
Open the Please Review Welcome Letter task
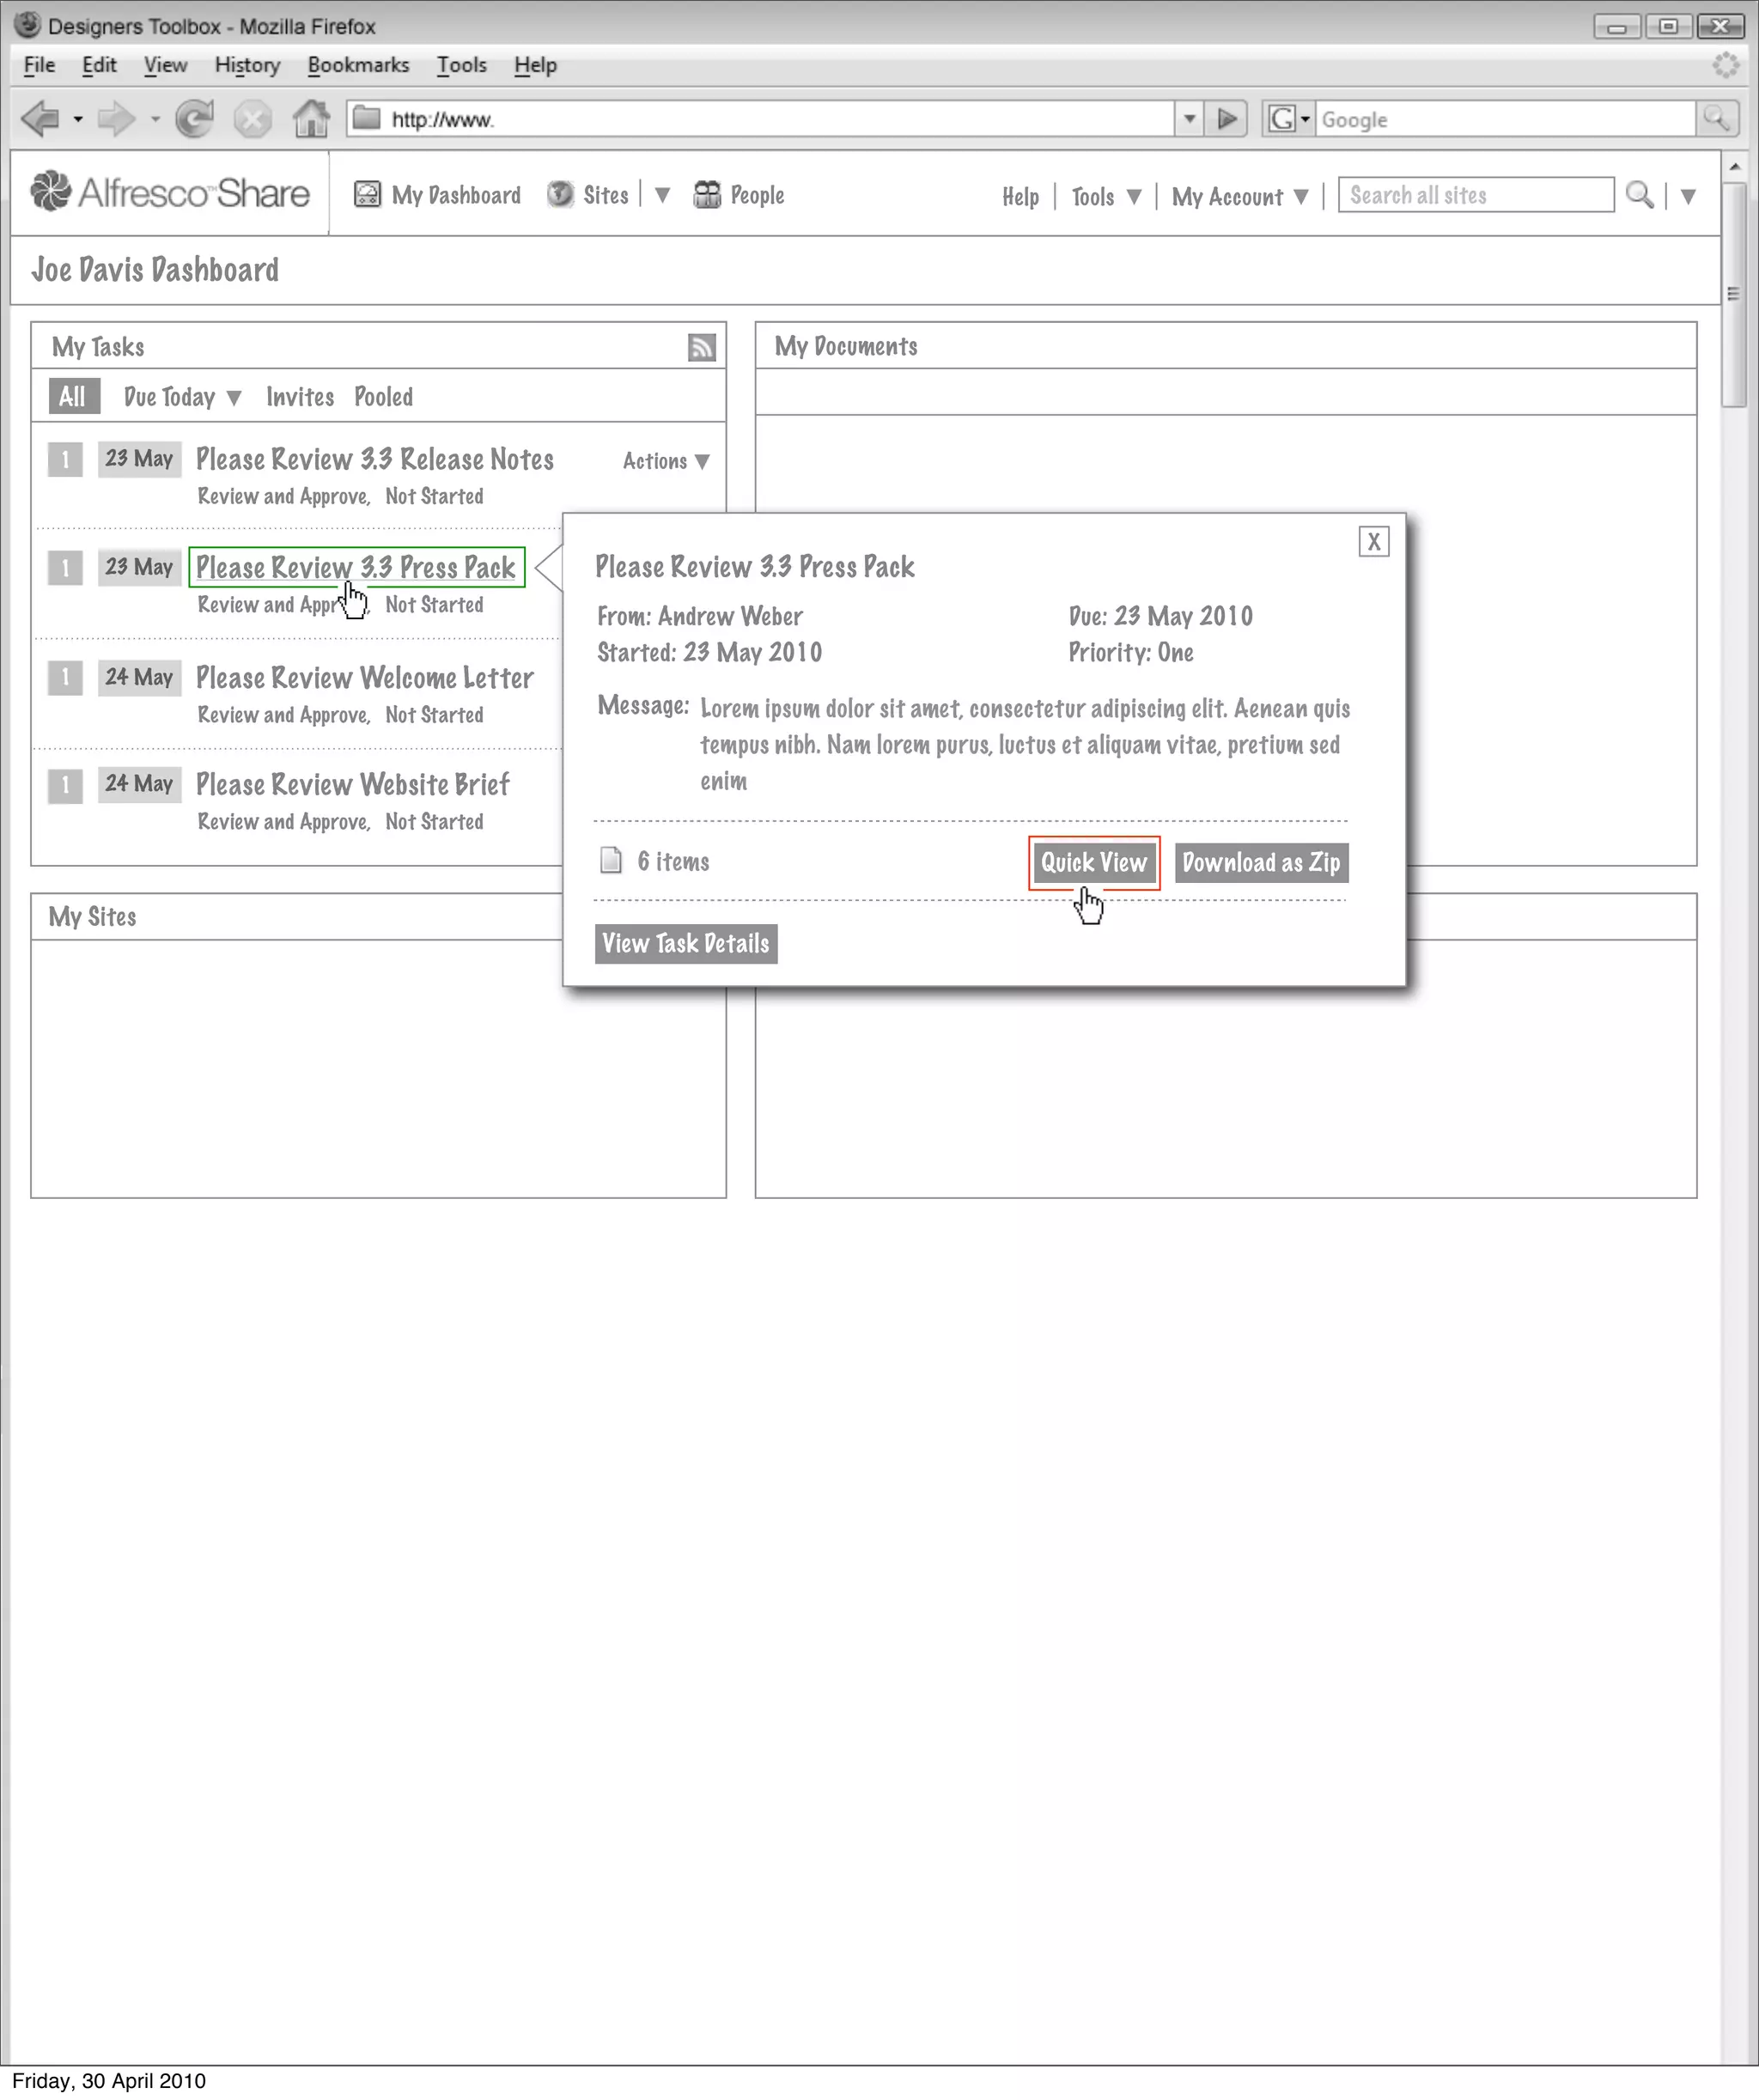click(364, 678)
